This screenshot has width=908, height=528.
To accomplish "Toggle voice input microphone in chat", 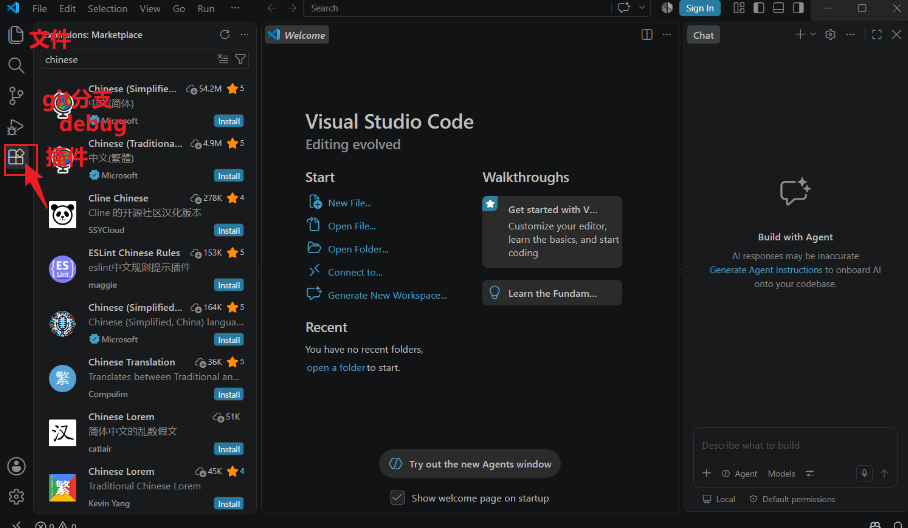I will point(864,473).
